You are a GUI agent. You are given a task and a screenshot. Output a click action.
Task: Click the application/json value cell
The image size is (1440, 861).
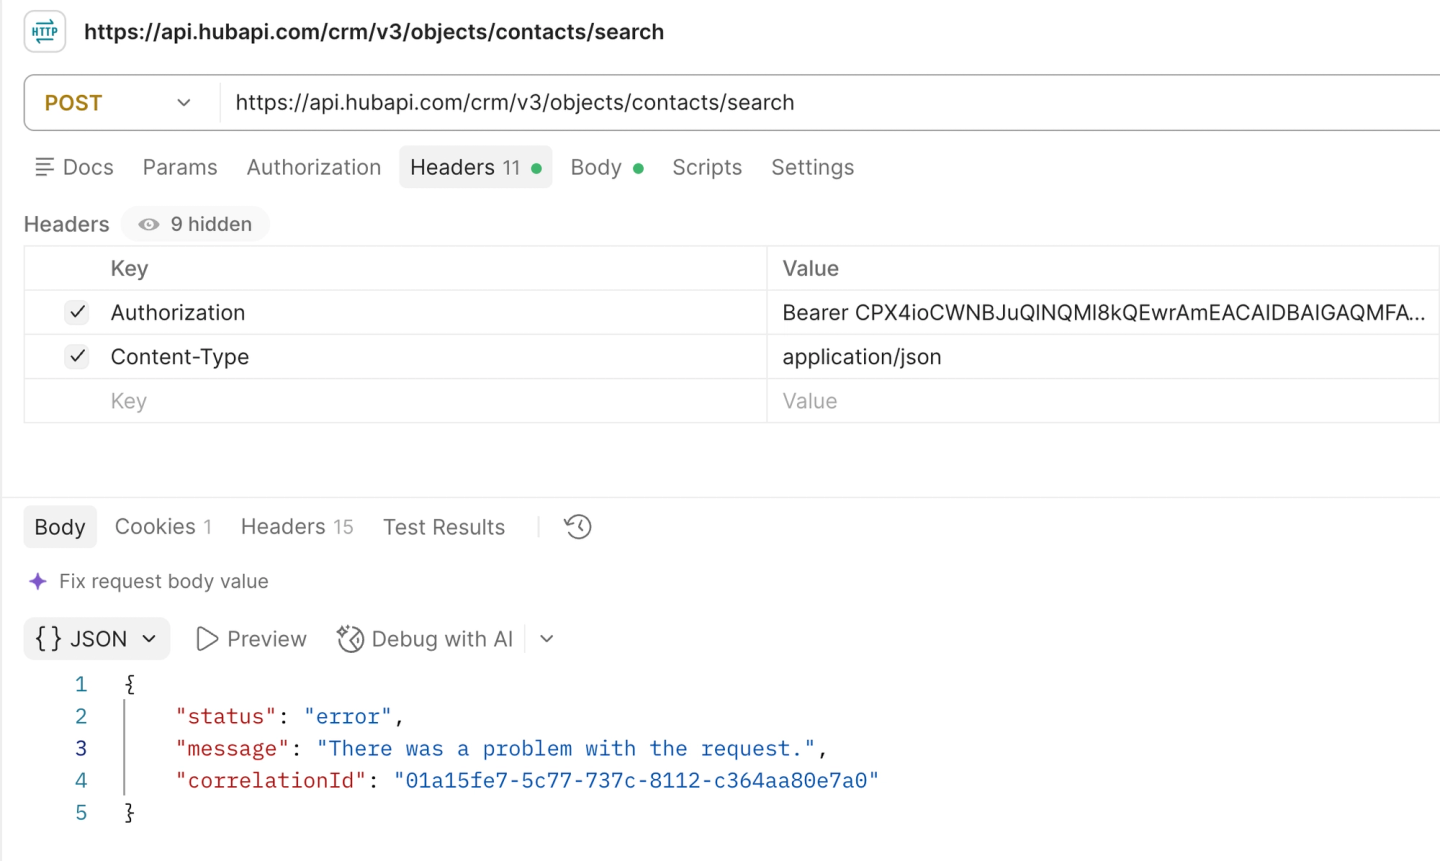1103,356
